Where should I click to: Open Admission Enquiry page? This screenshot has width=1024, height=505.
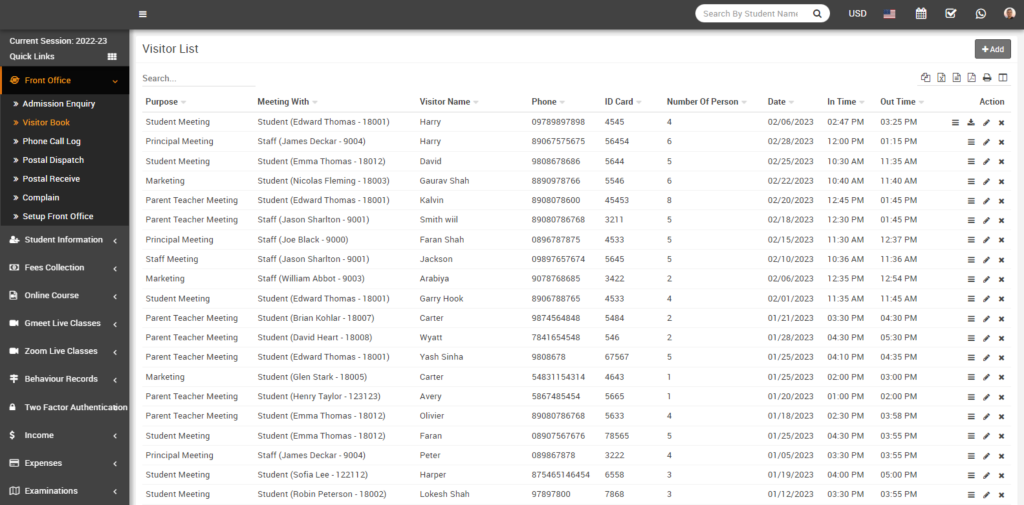pos(59,103)
